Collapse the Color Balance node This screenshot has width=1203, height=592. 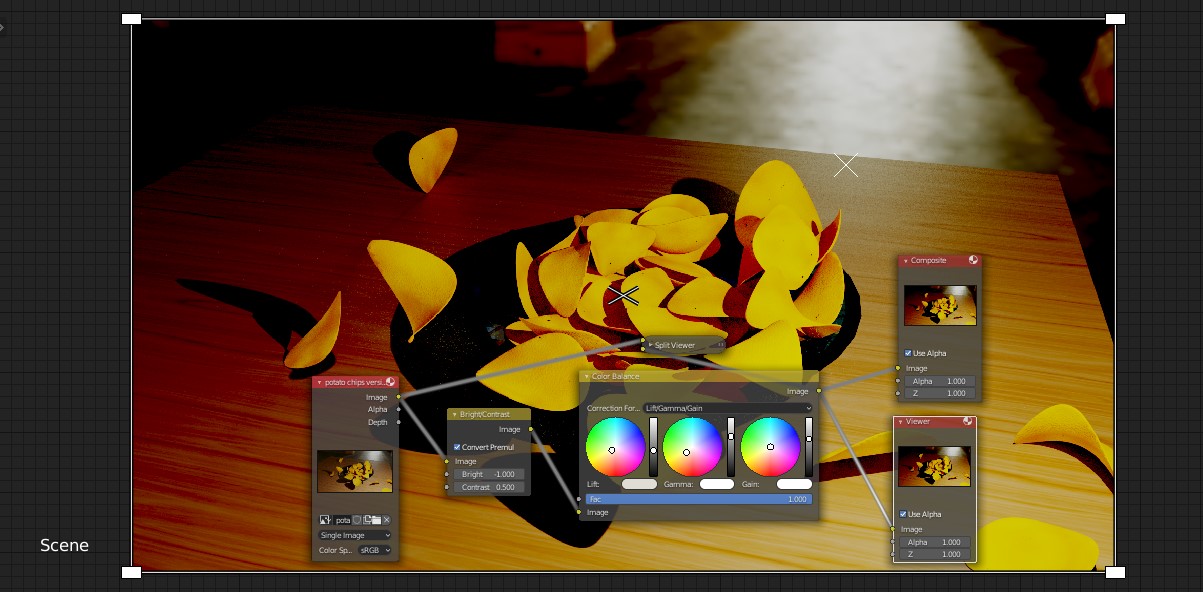click(x=586, y=377)
